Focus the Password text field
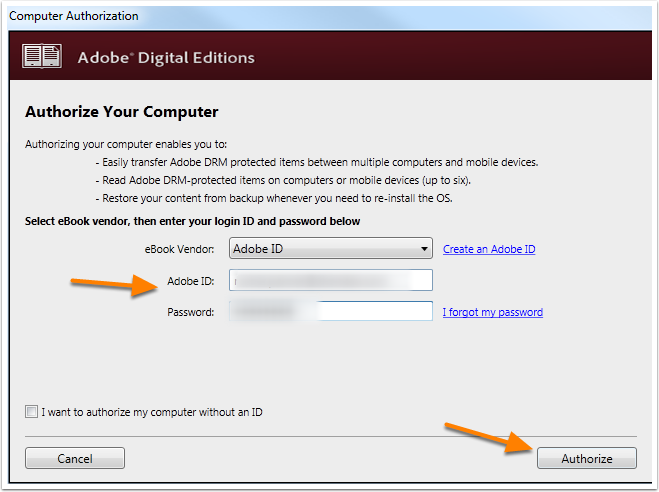Viewport: 659px width, 492px height. [x=331, y=311]
